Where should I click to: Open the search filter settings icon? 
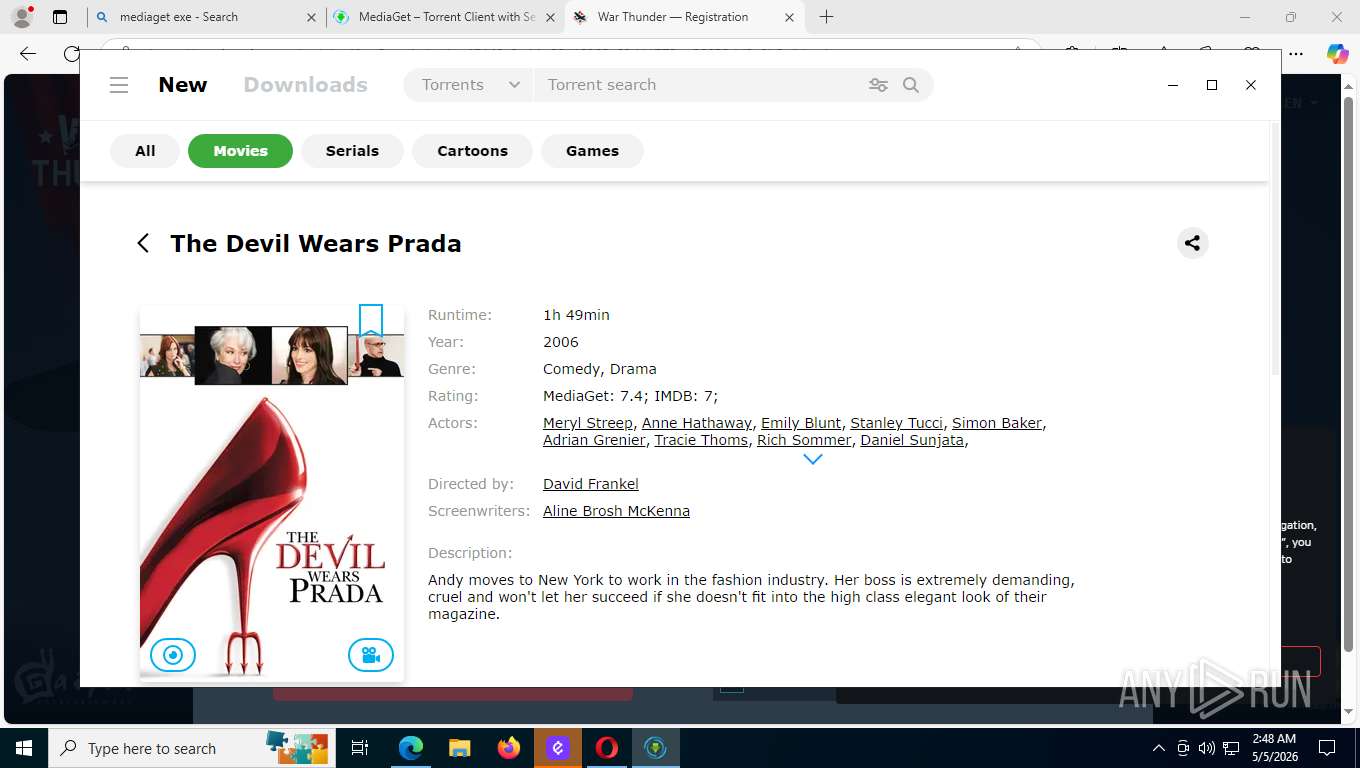point(878,85)
